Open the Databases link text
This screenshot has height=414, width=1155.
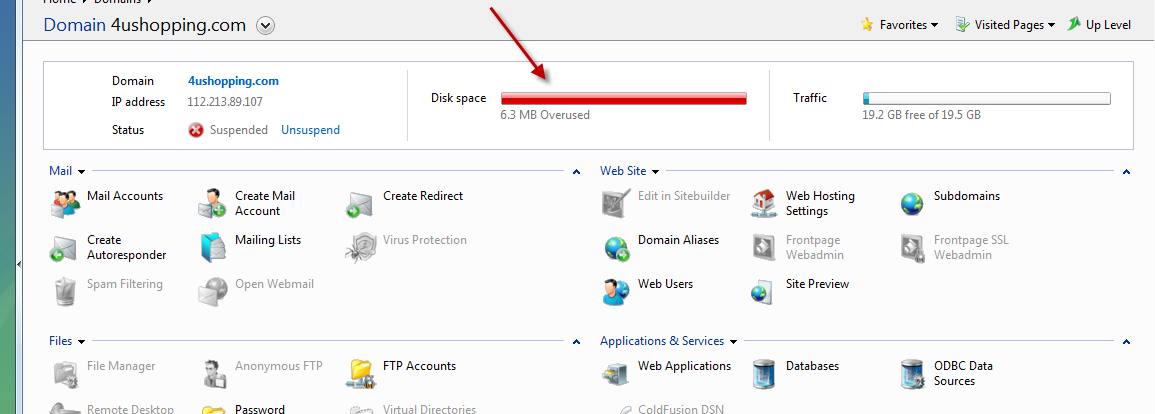(x=812, y=366)
